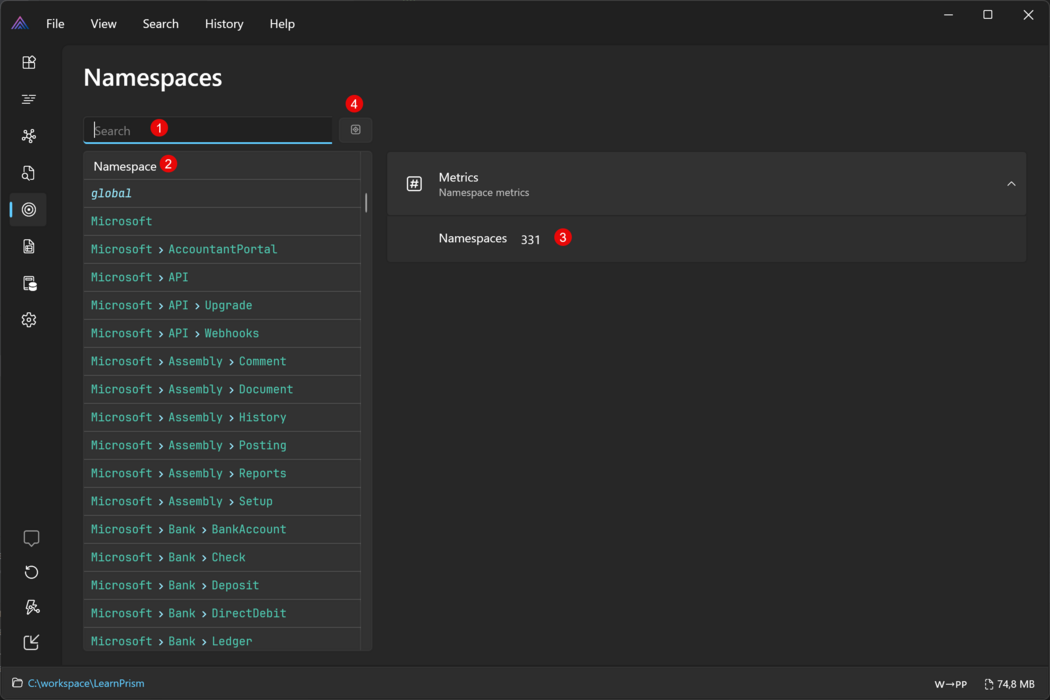
Task: Open settings via the gear icon
Action: (x=29, y=320)
